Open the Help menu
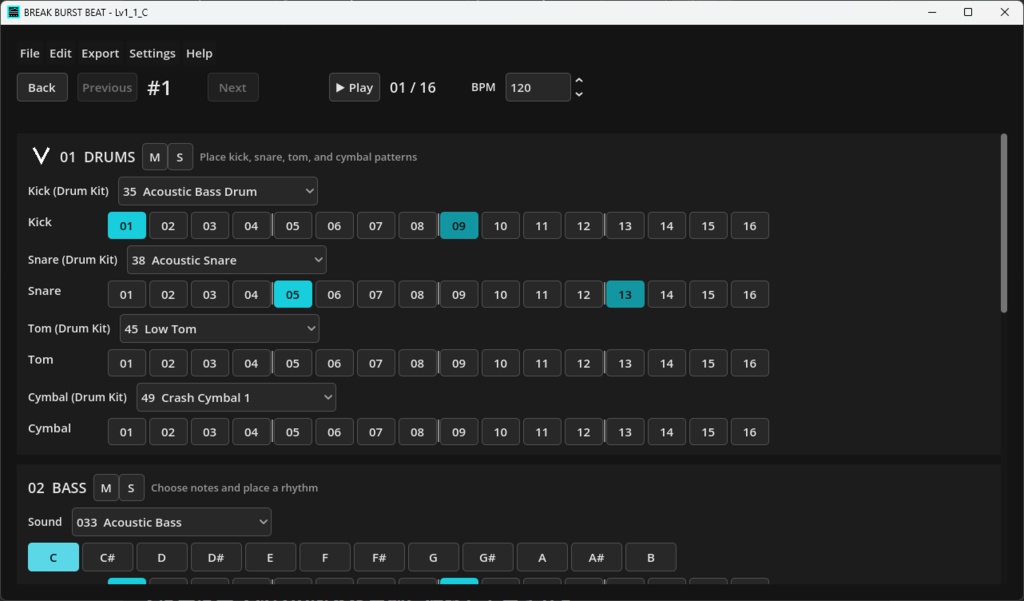Viewport: 1024px width, 601px height. [199, 54]
